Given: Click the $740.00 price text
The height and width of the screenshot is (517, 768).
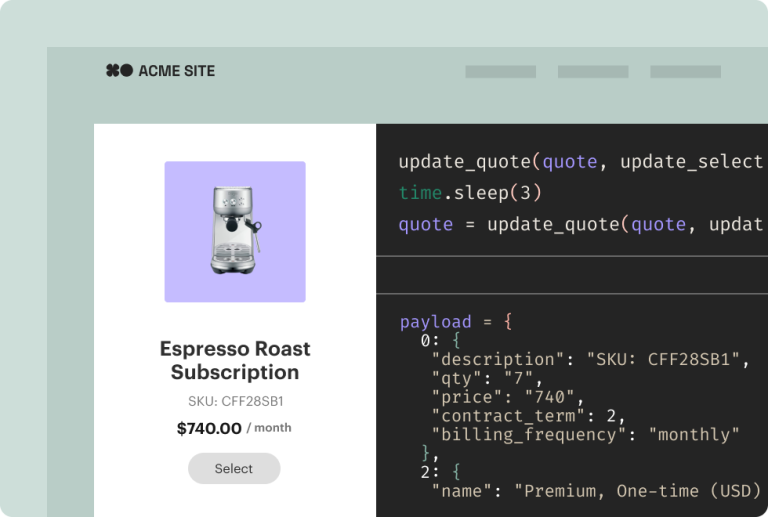Looking at the screenshot, I should 209,428.
